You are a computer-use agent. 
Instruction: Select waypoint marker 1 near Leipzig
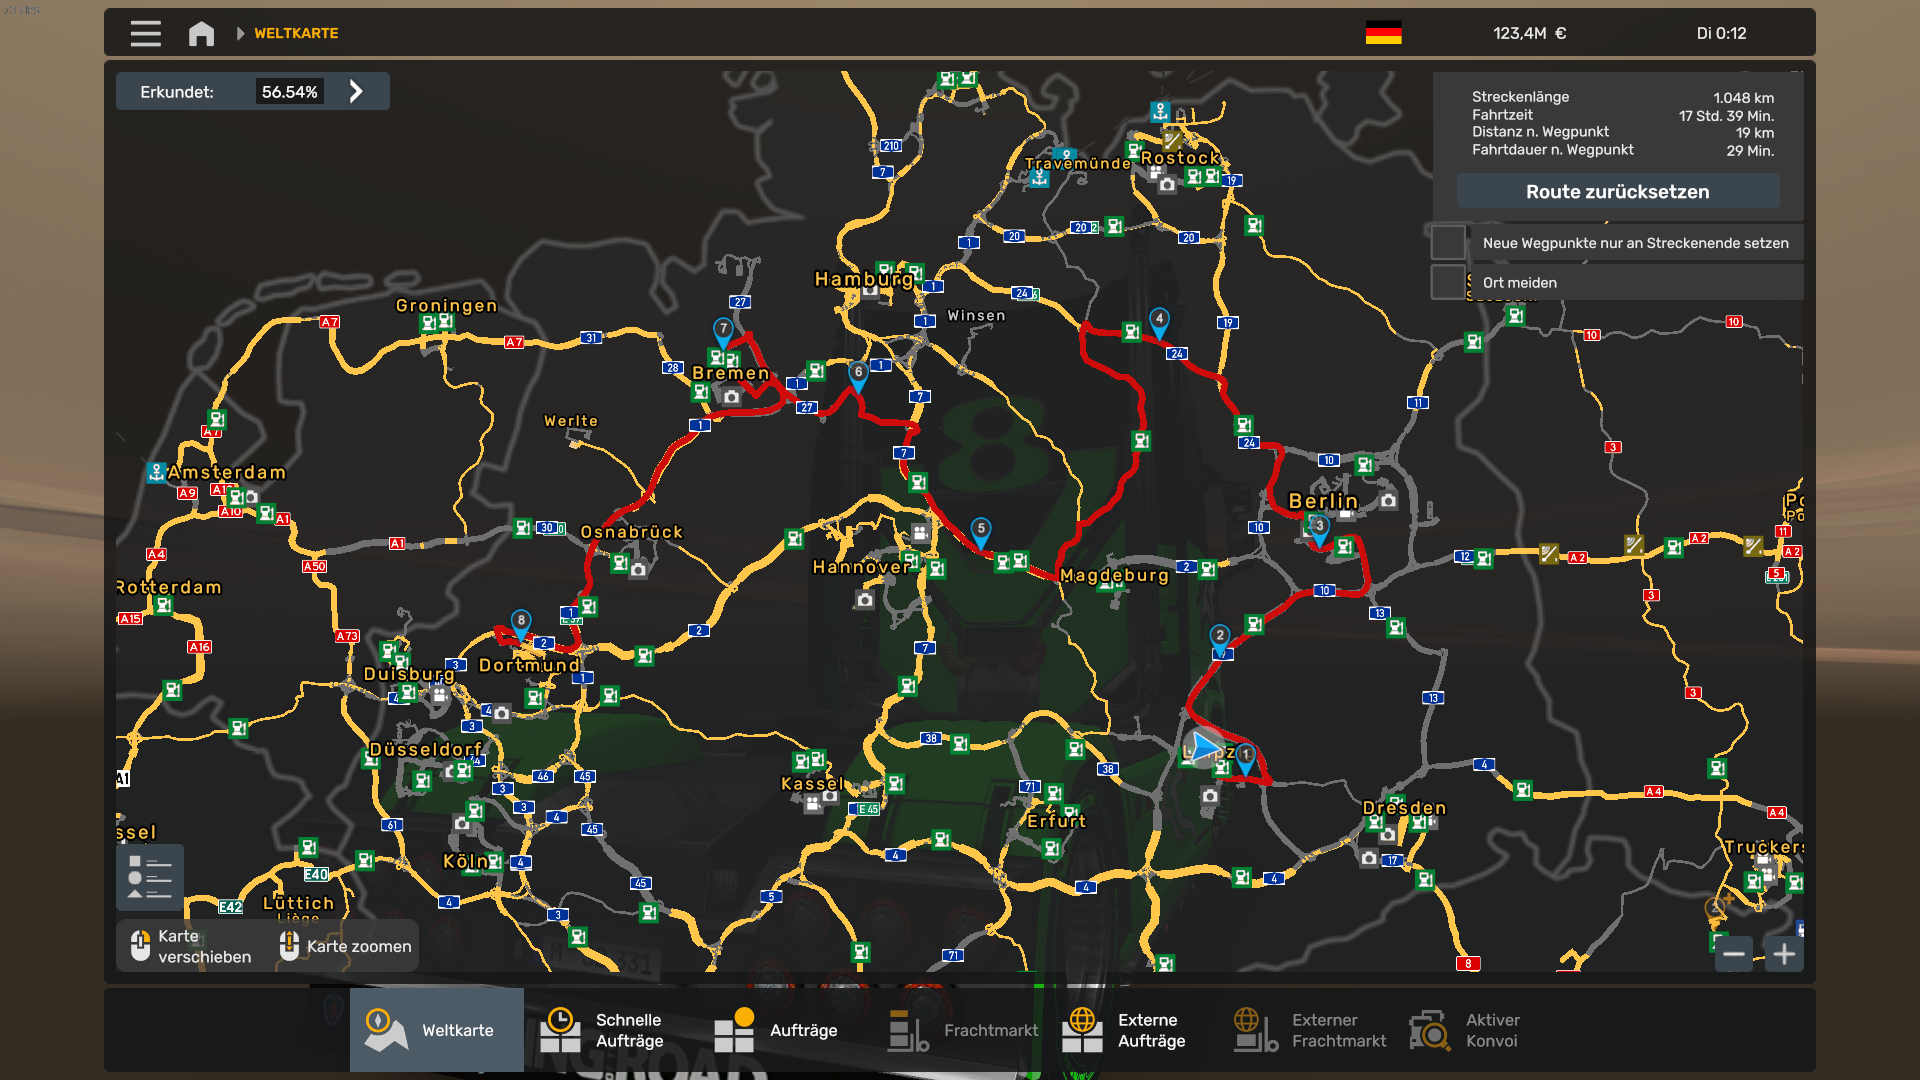click(1246, 758)
